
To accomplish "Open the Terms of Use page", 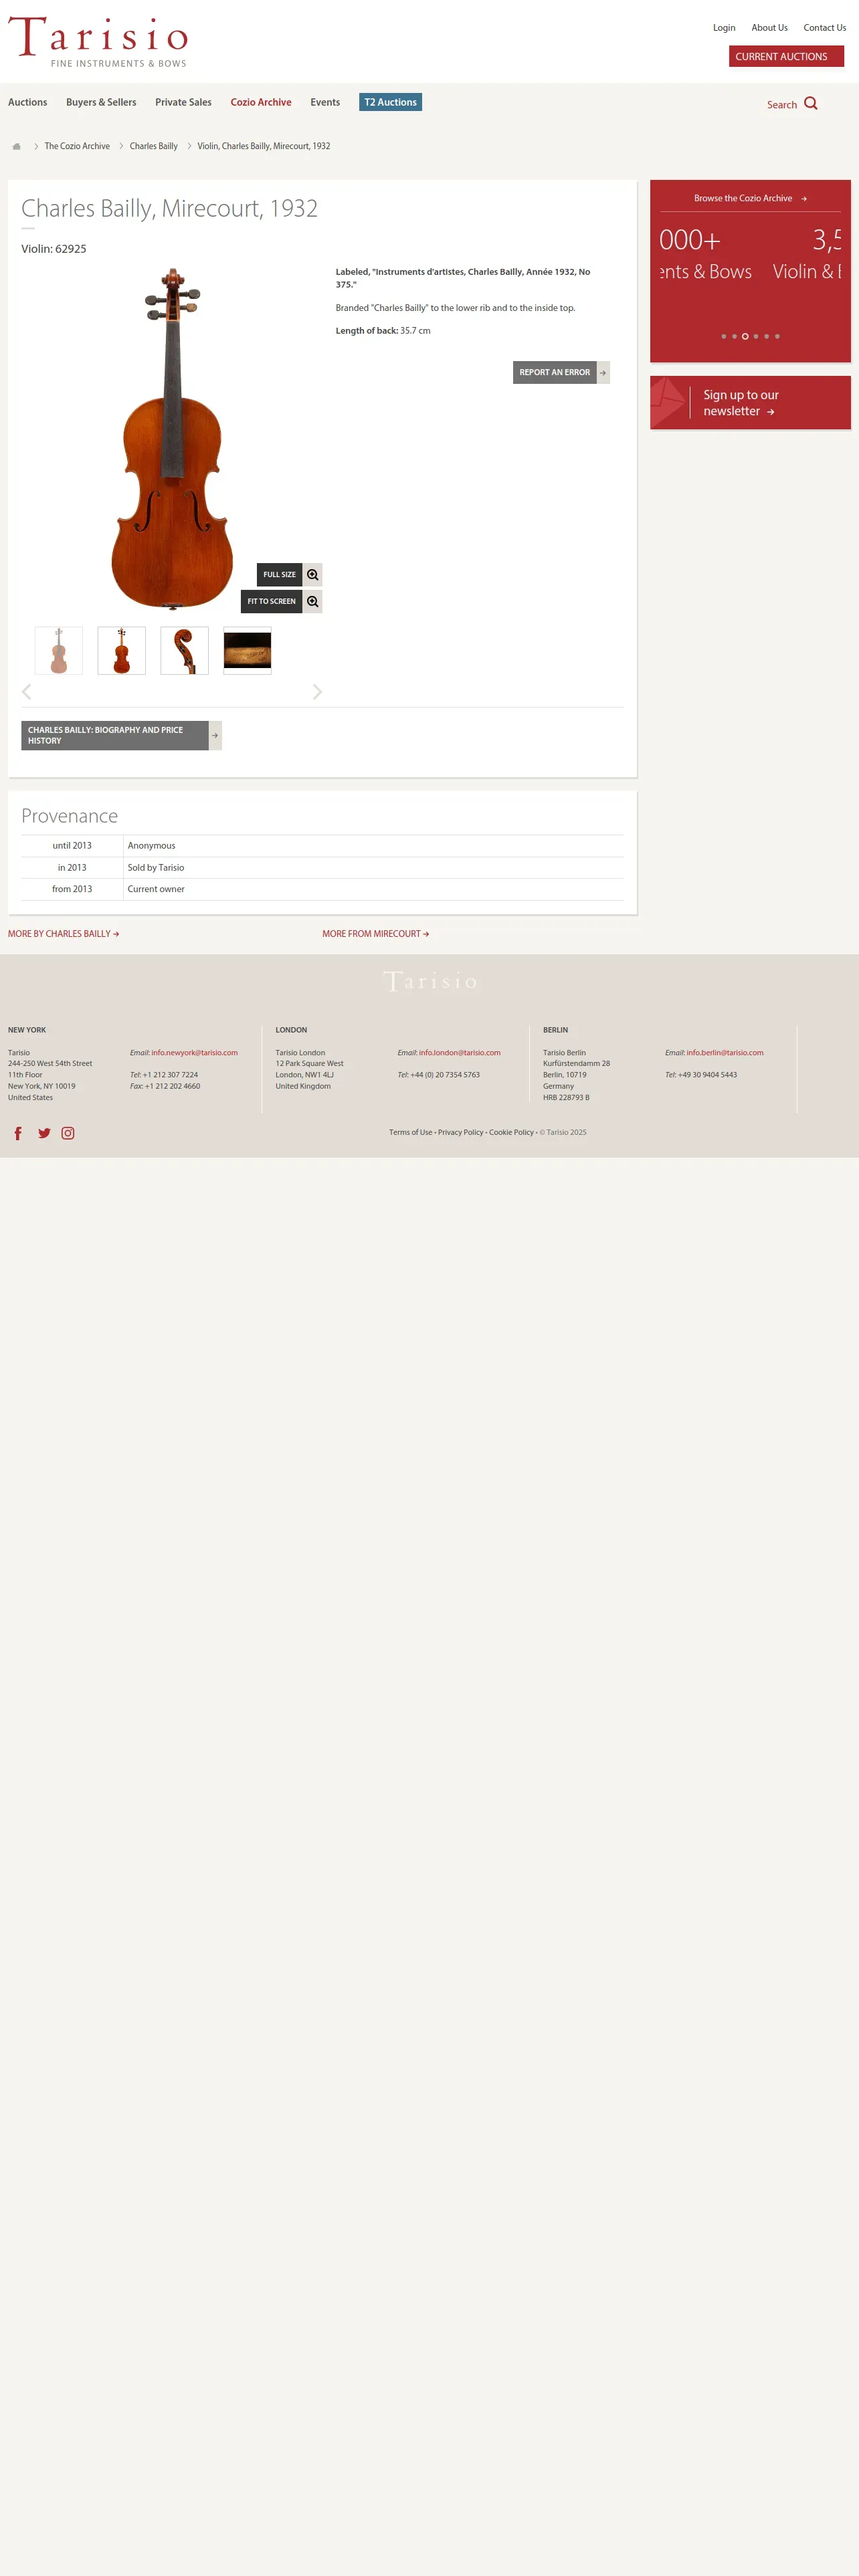I will [411, 1133].
